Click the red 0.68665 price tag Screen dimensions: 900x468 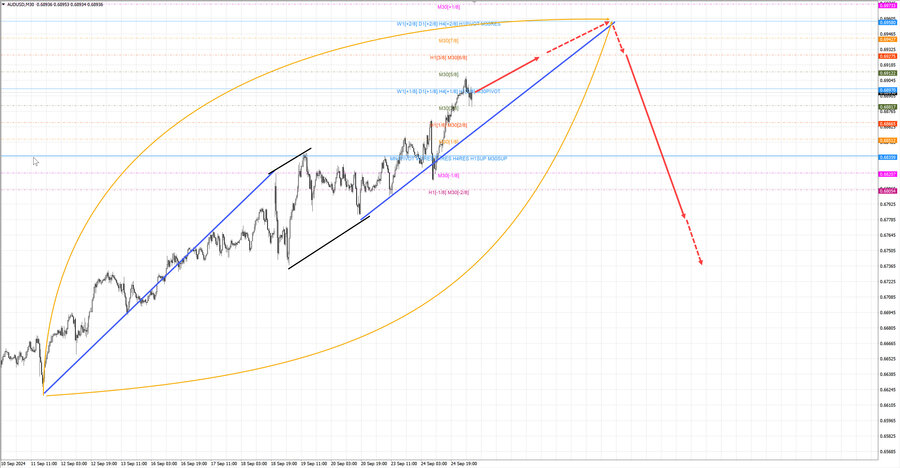888,124
